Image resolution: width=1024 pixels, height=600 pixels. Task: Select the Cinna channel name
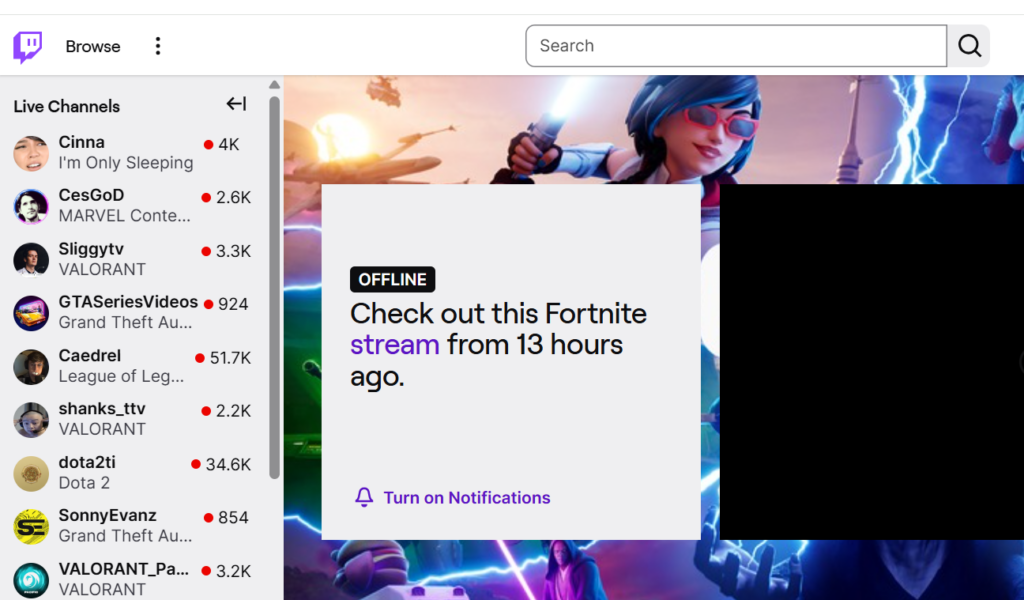(x=82, y=142)
